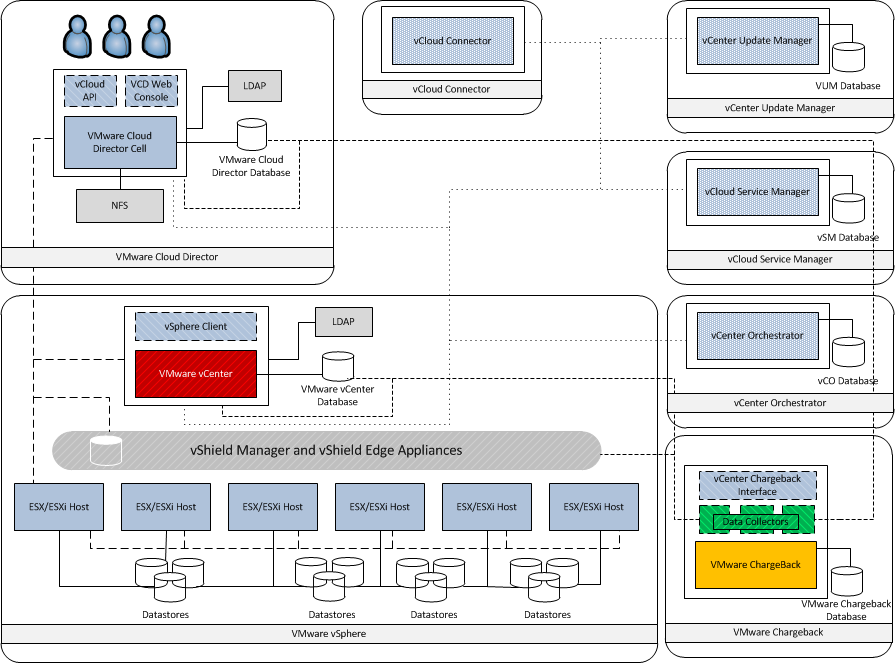The height and width of the screenshot is (663, 895).
Task: Click the LDAP box in VMware Cloud Director
Action: coord(255,86)
